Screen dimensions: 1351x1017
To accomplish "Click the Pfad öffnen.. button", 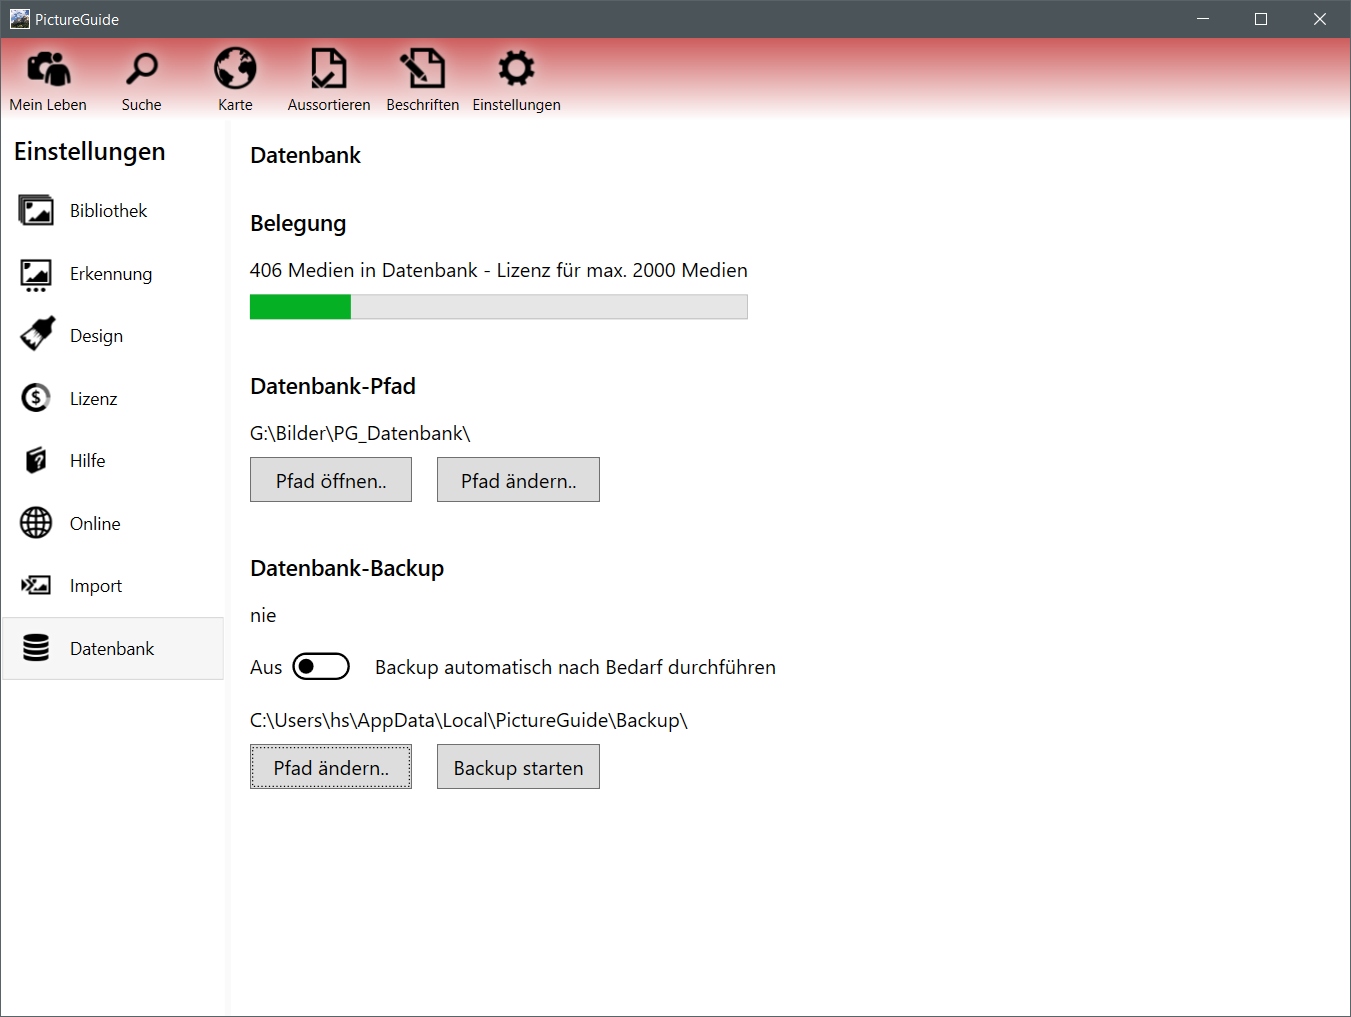I will [331, 480].
